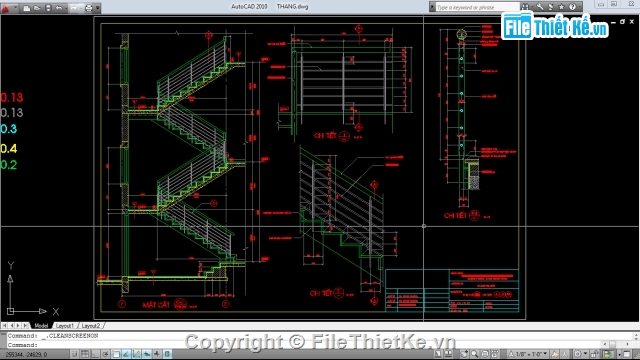This screenshot has width=640, height=360.
Task: Click the Save icon in Quick Access
Action: coord(48,8)
